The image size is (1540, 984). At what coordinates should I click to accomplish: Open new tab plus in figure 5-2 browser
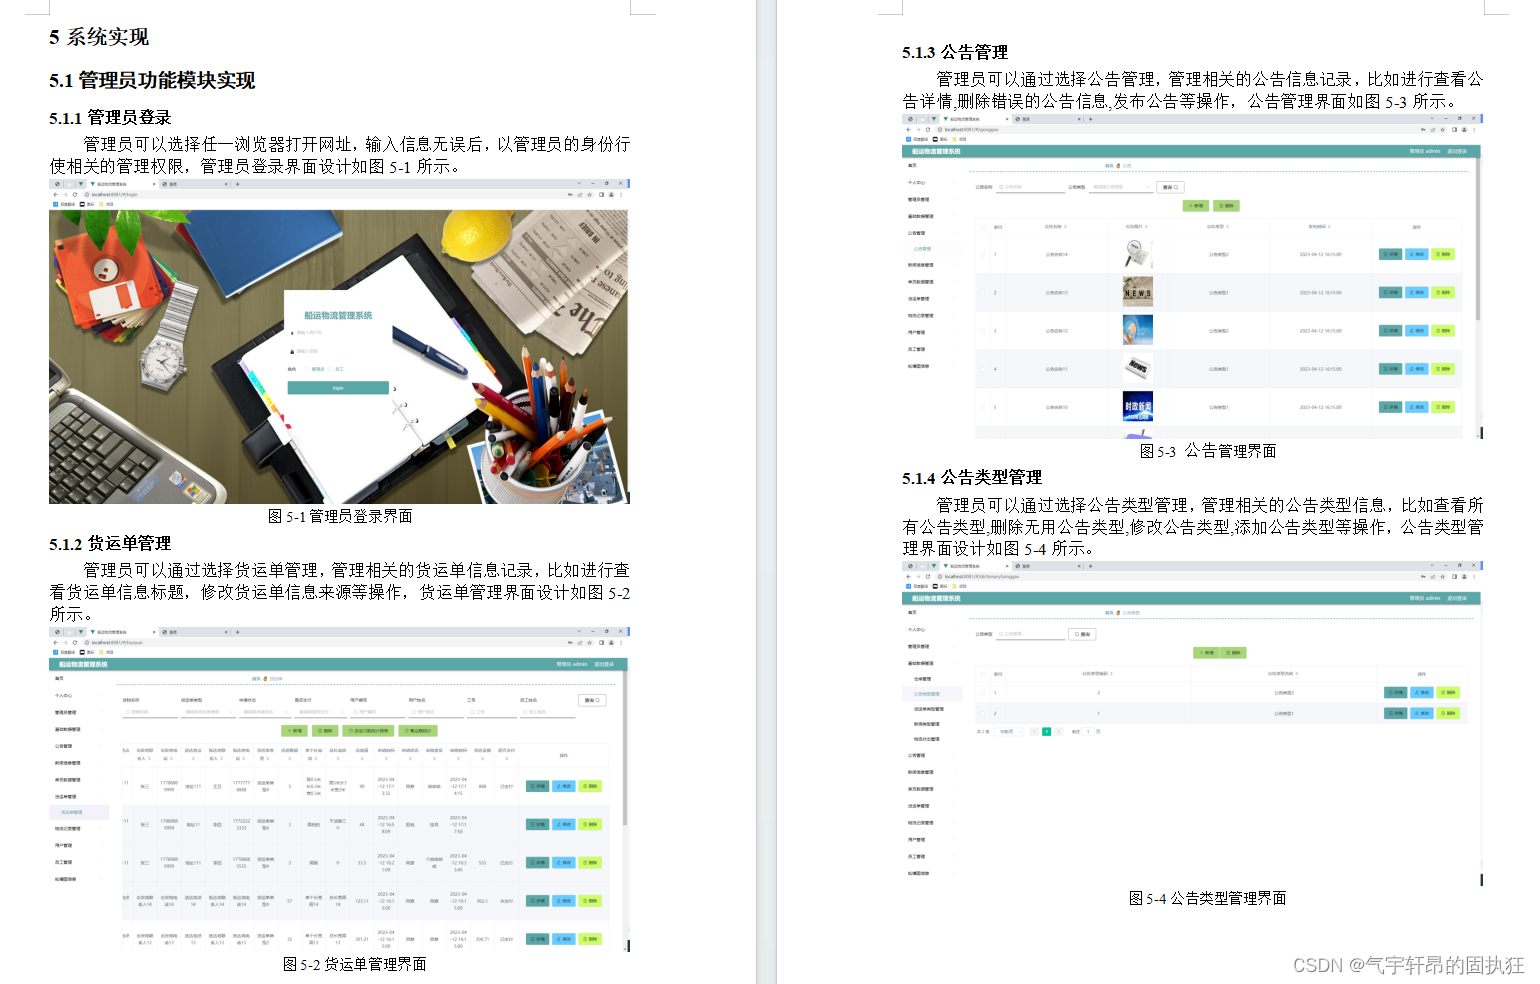(x=237, y=632)
